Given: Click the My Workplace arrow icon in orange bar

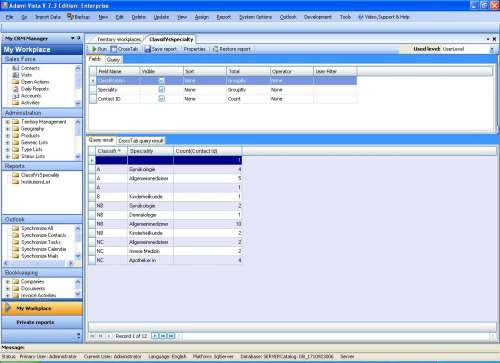Looking at the screenshot, I should point(8,308).
